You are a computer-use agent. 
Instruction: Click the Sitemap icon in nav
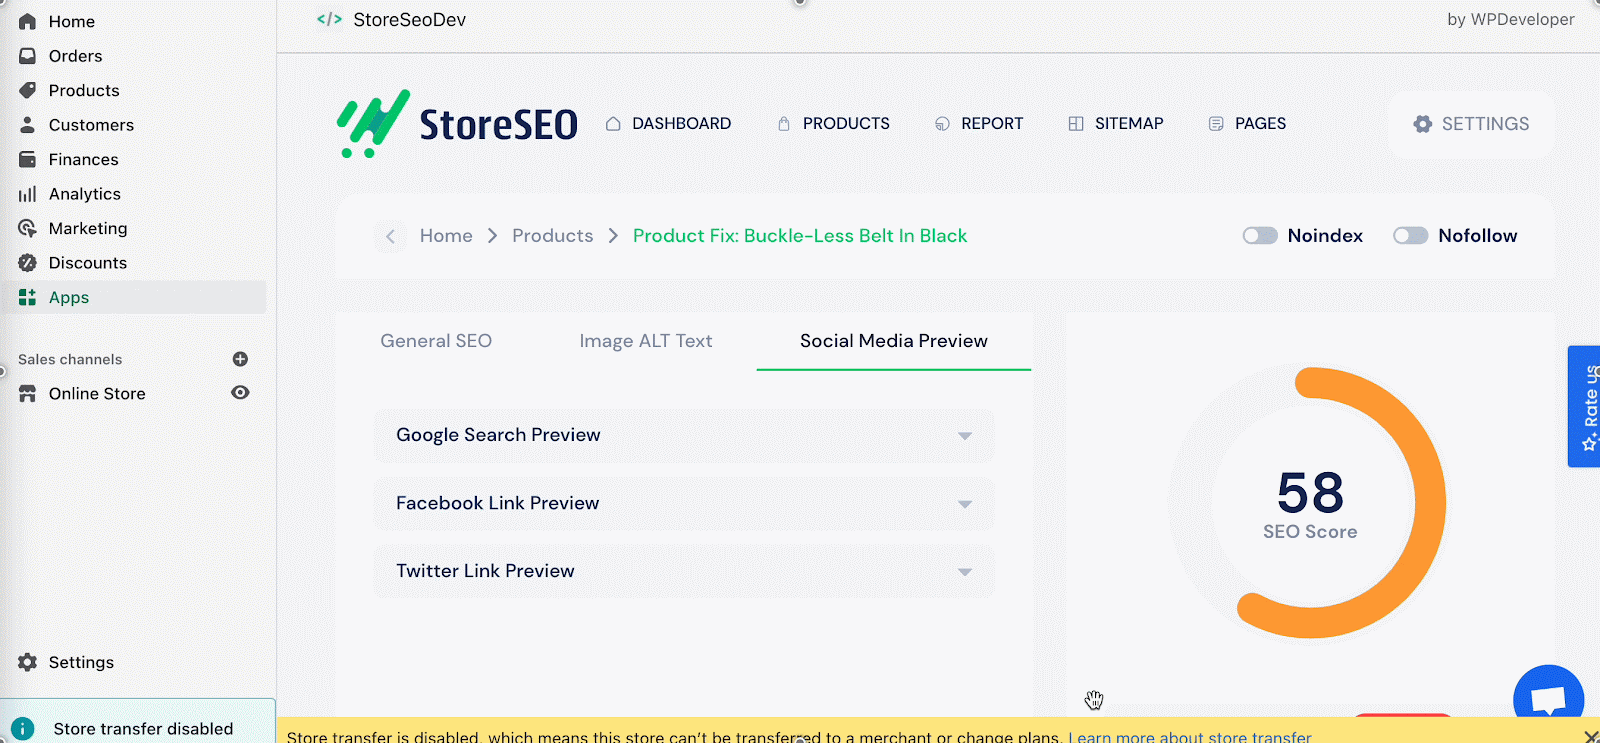(x=1076, y=124)
